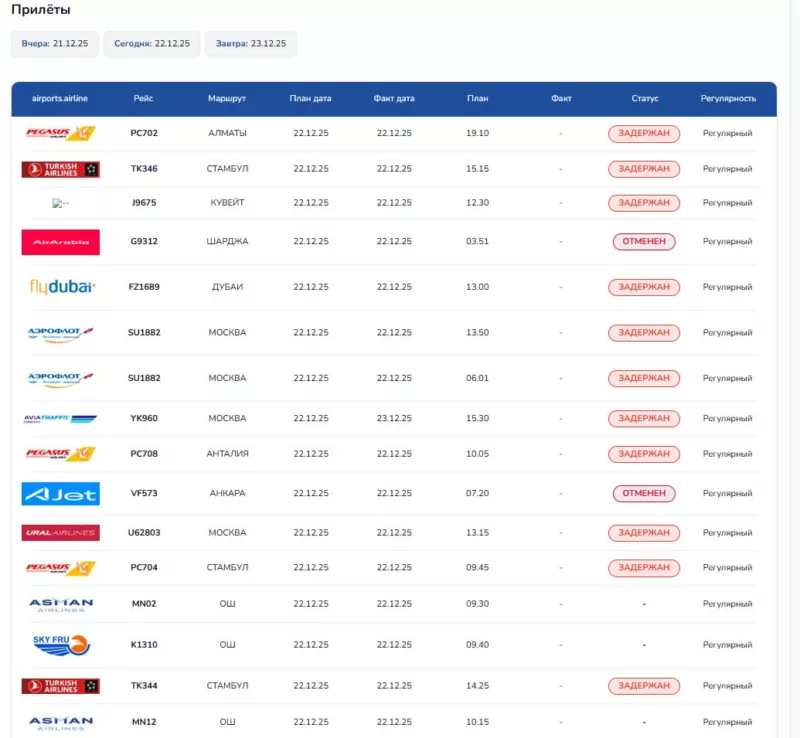800x738 pixels.
Task: Click the Air Arabia logo
Action: coord(60,242)
